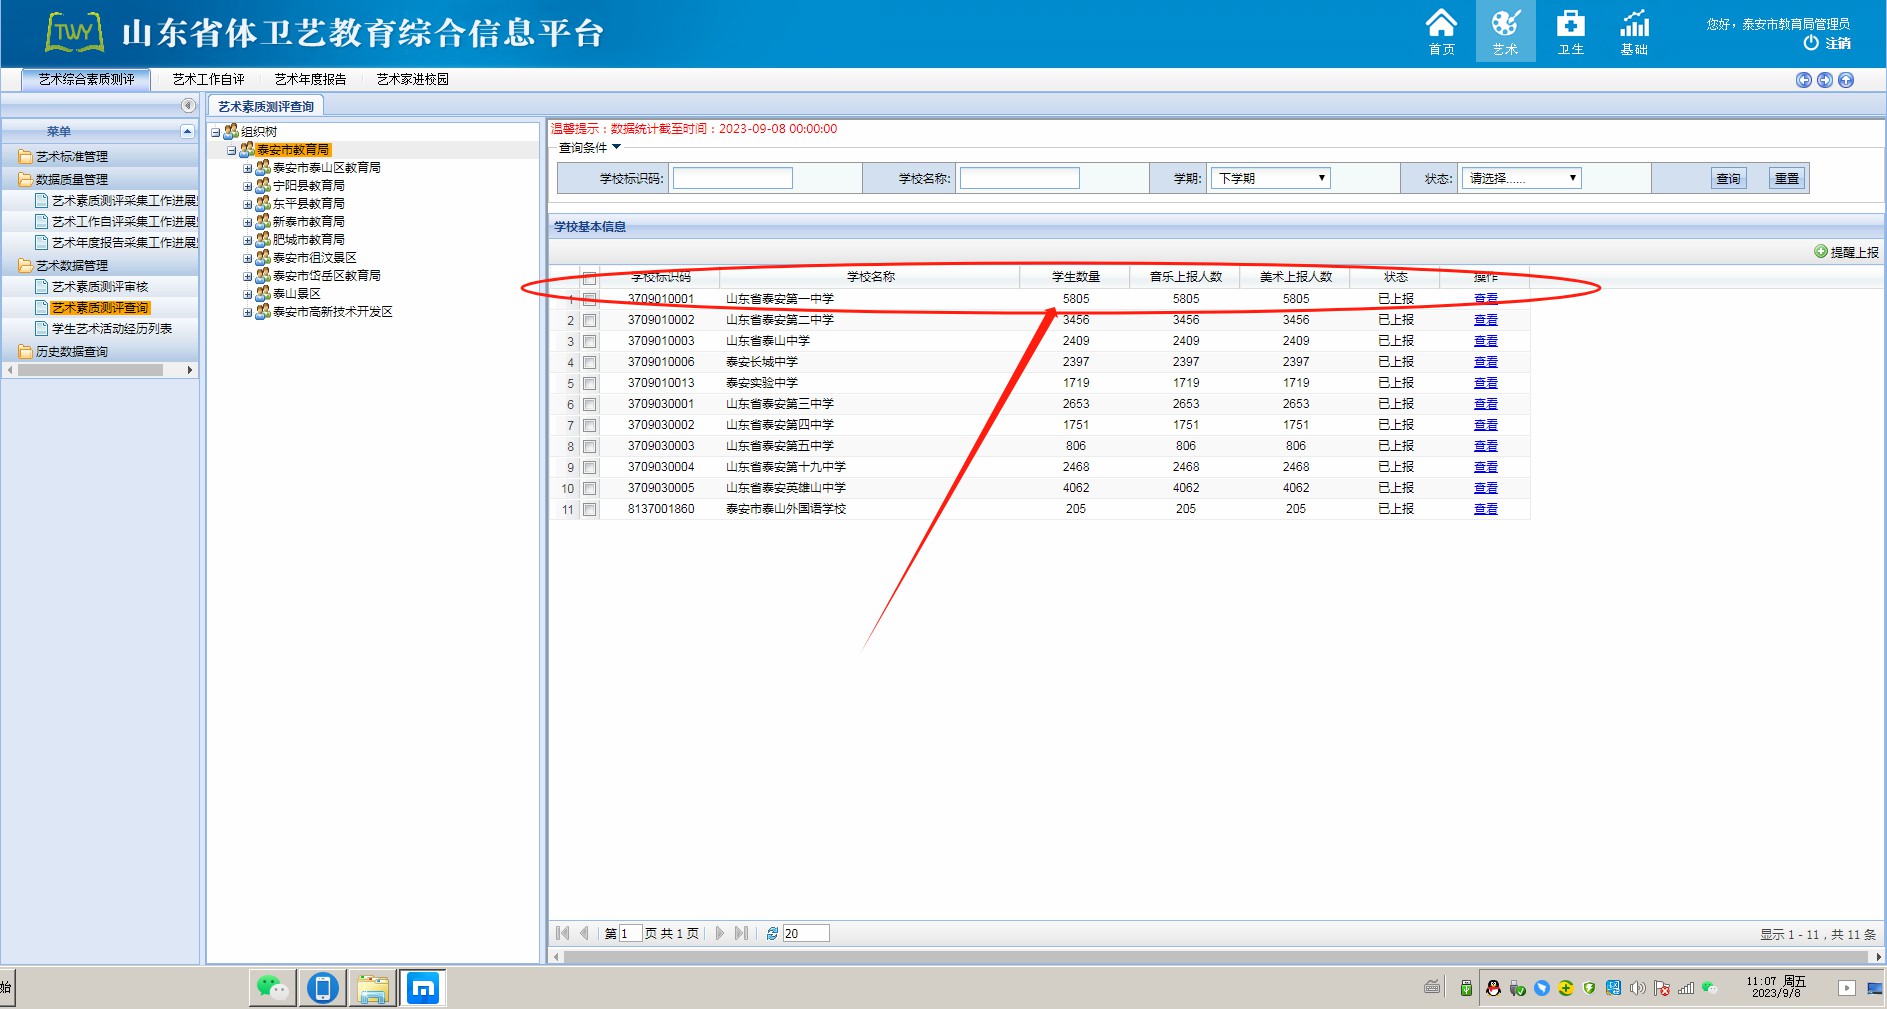Collapse the left sidebar panel arrow
This screenshot has height=1009, width=1887.
coord(187,106)
